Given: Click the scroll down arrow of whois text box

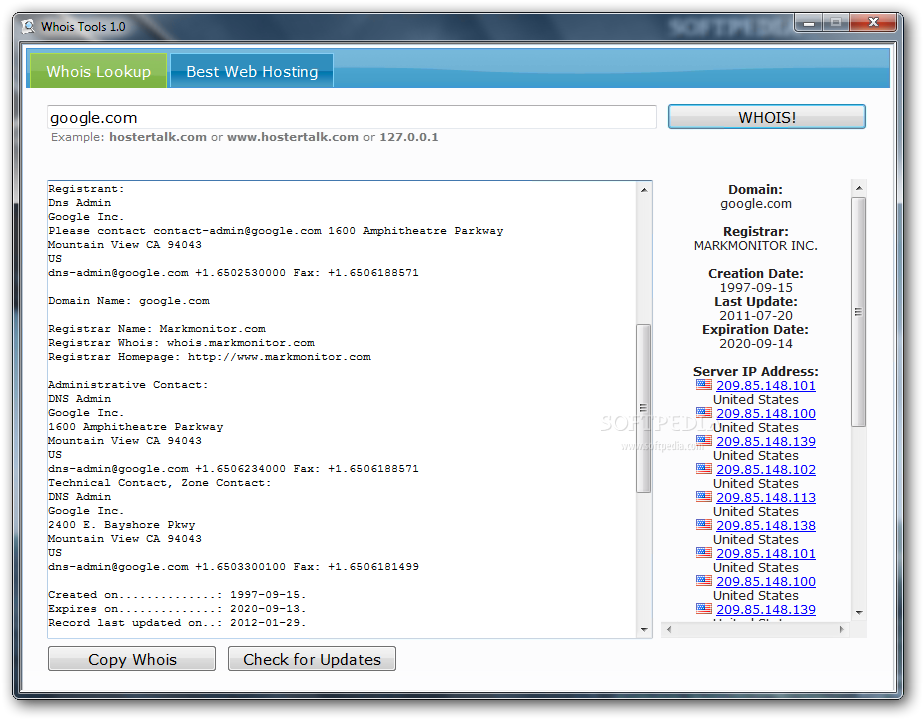Looking at the screenshot, I should [644, 629].
